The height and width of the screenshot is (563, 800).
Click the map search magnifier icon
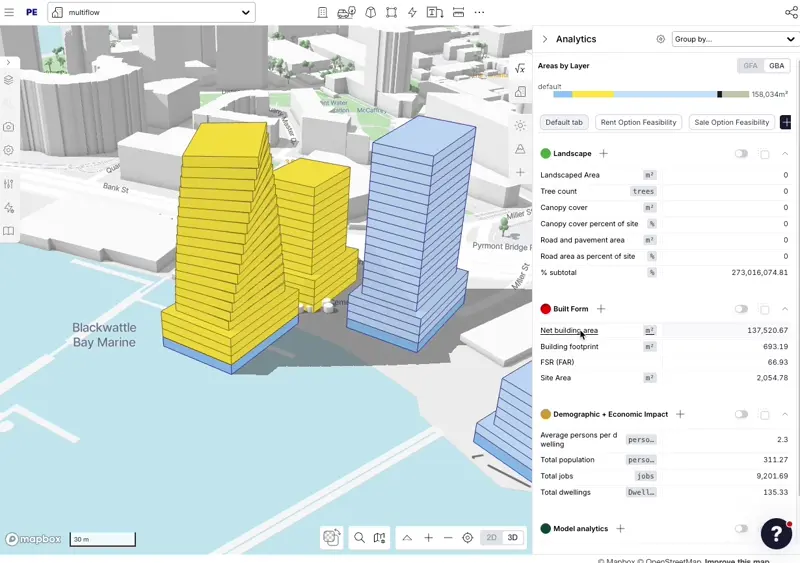(359, 537)
